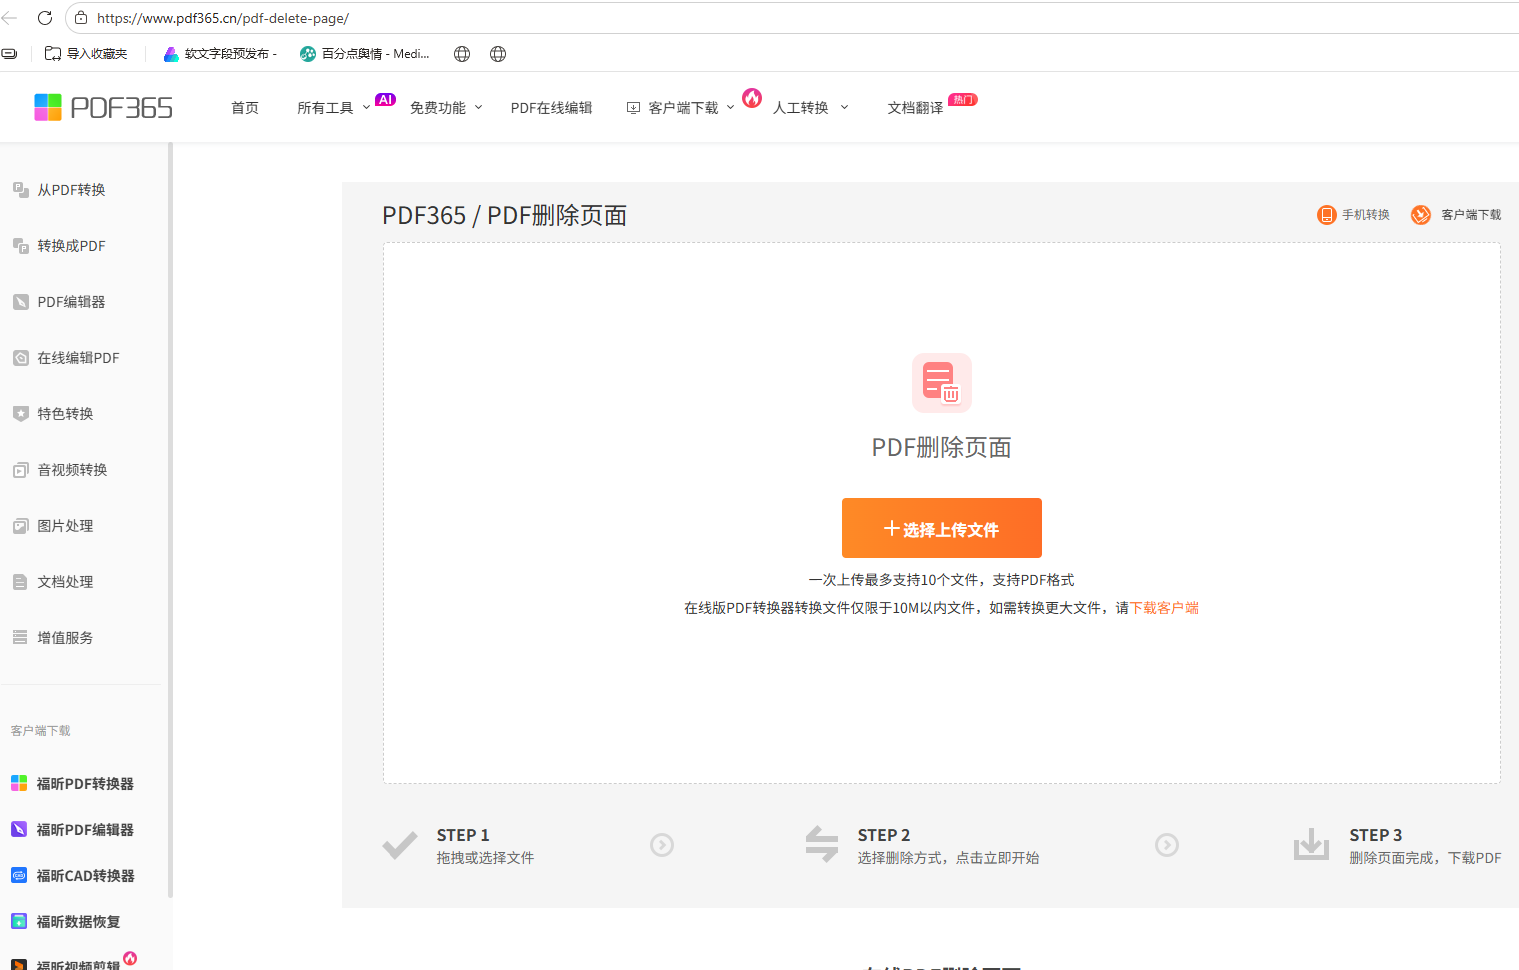Reload the page with the refresh icon
Image resolution: width=1519 pixels, height=970 pixels.
pyautogui.click(x=45, y=18)
